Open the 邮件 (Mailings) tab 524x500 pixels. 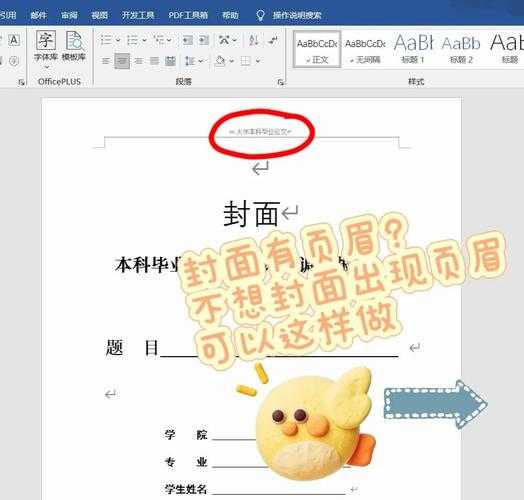coord(38,15)
